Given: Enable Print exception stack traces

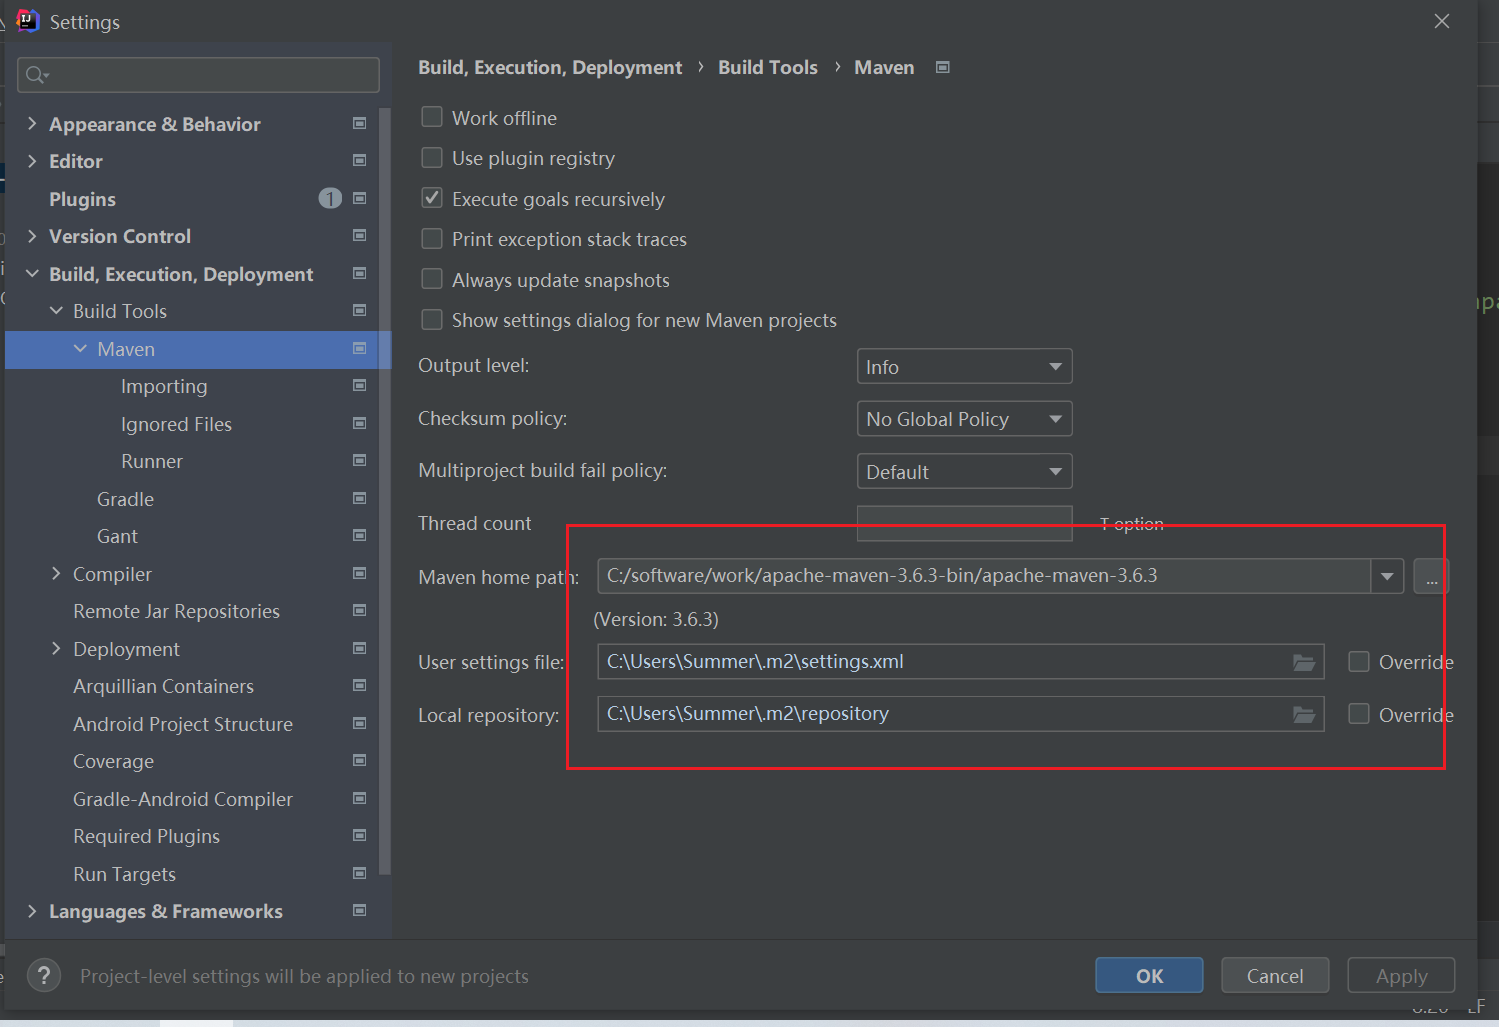Looking at the screenshot, I should click(x=432, y=239).
